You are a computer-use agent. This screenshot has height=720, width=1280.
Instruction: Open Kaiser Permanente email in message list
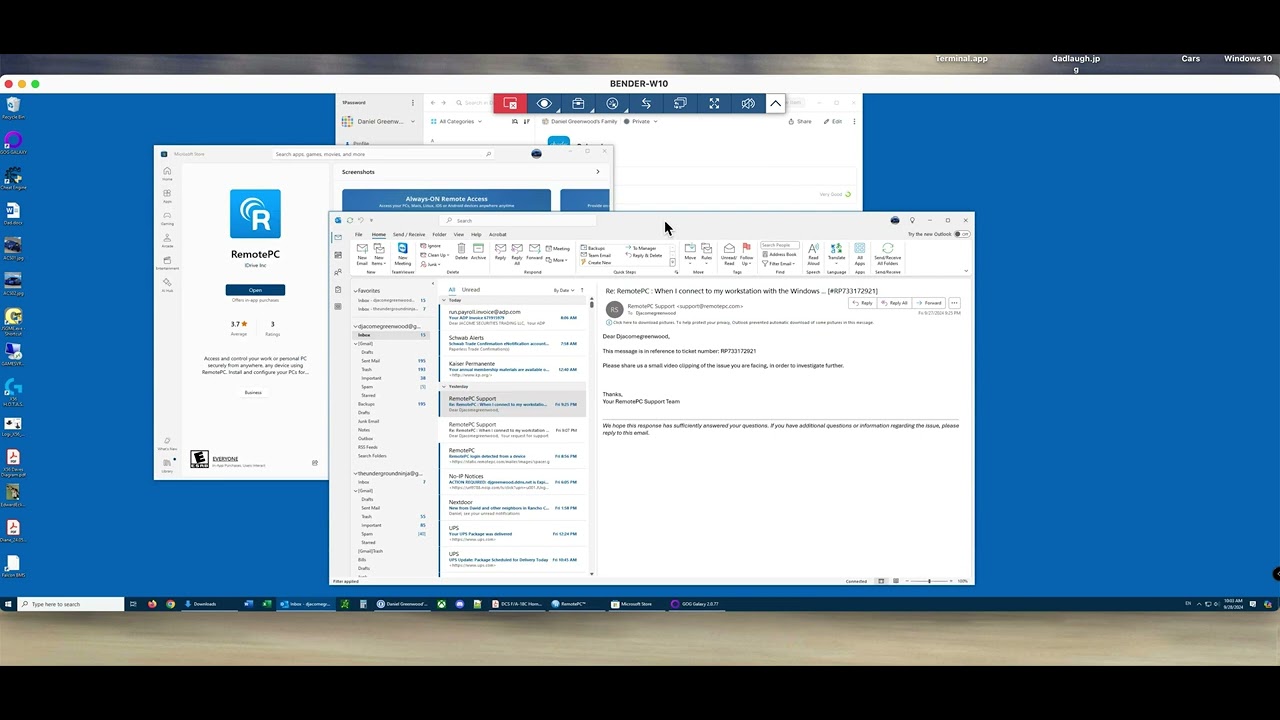[513, 369]
